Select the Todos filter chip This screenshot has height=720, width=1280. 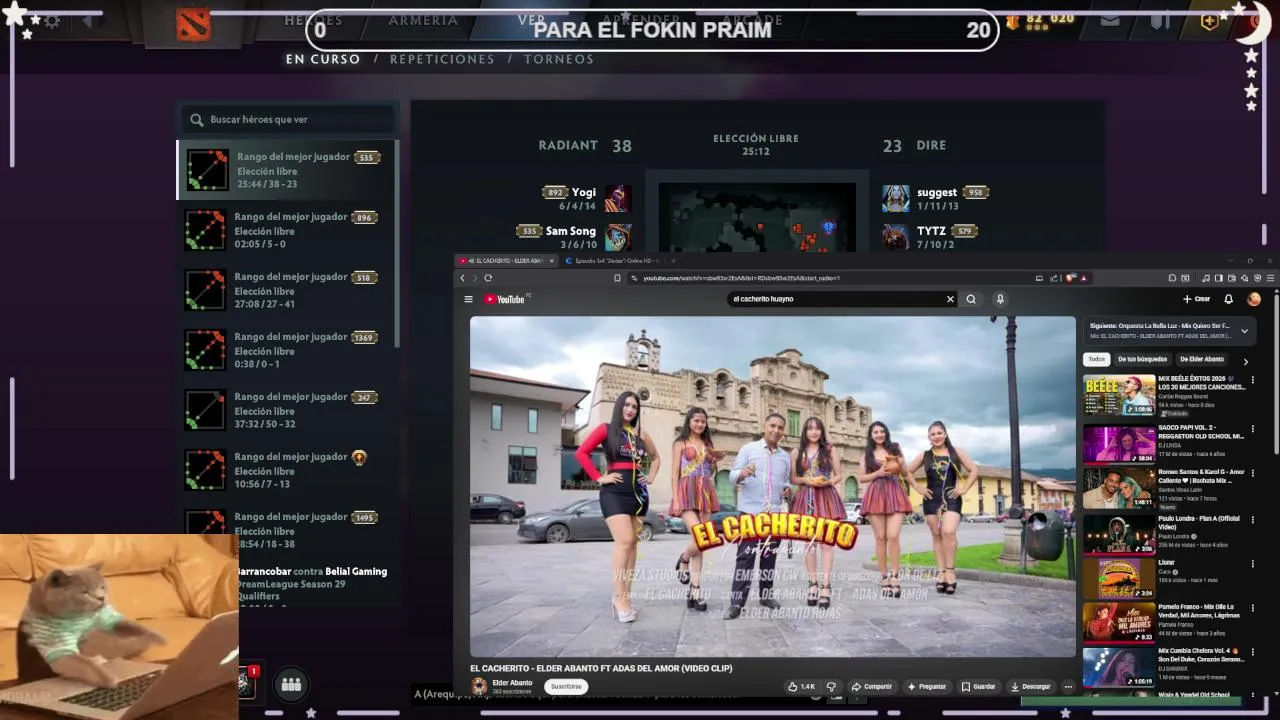pyautogui.click(x=1097, y=359)
